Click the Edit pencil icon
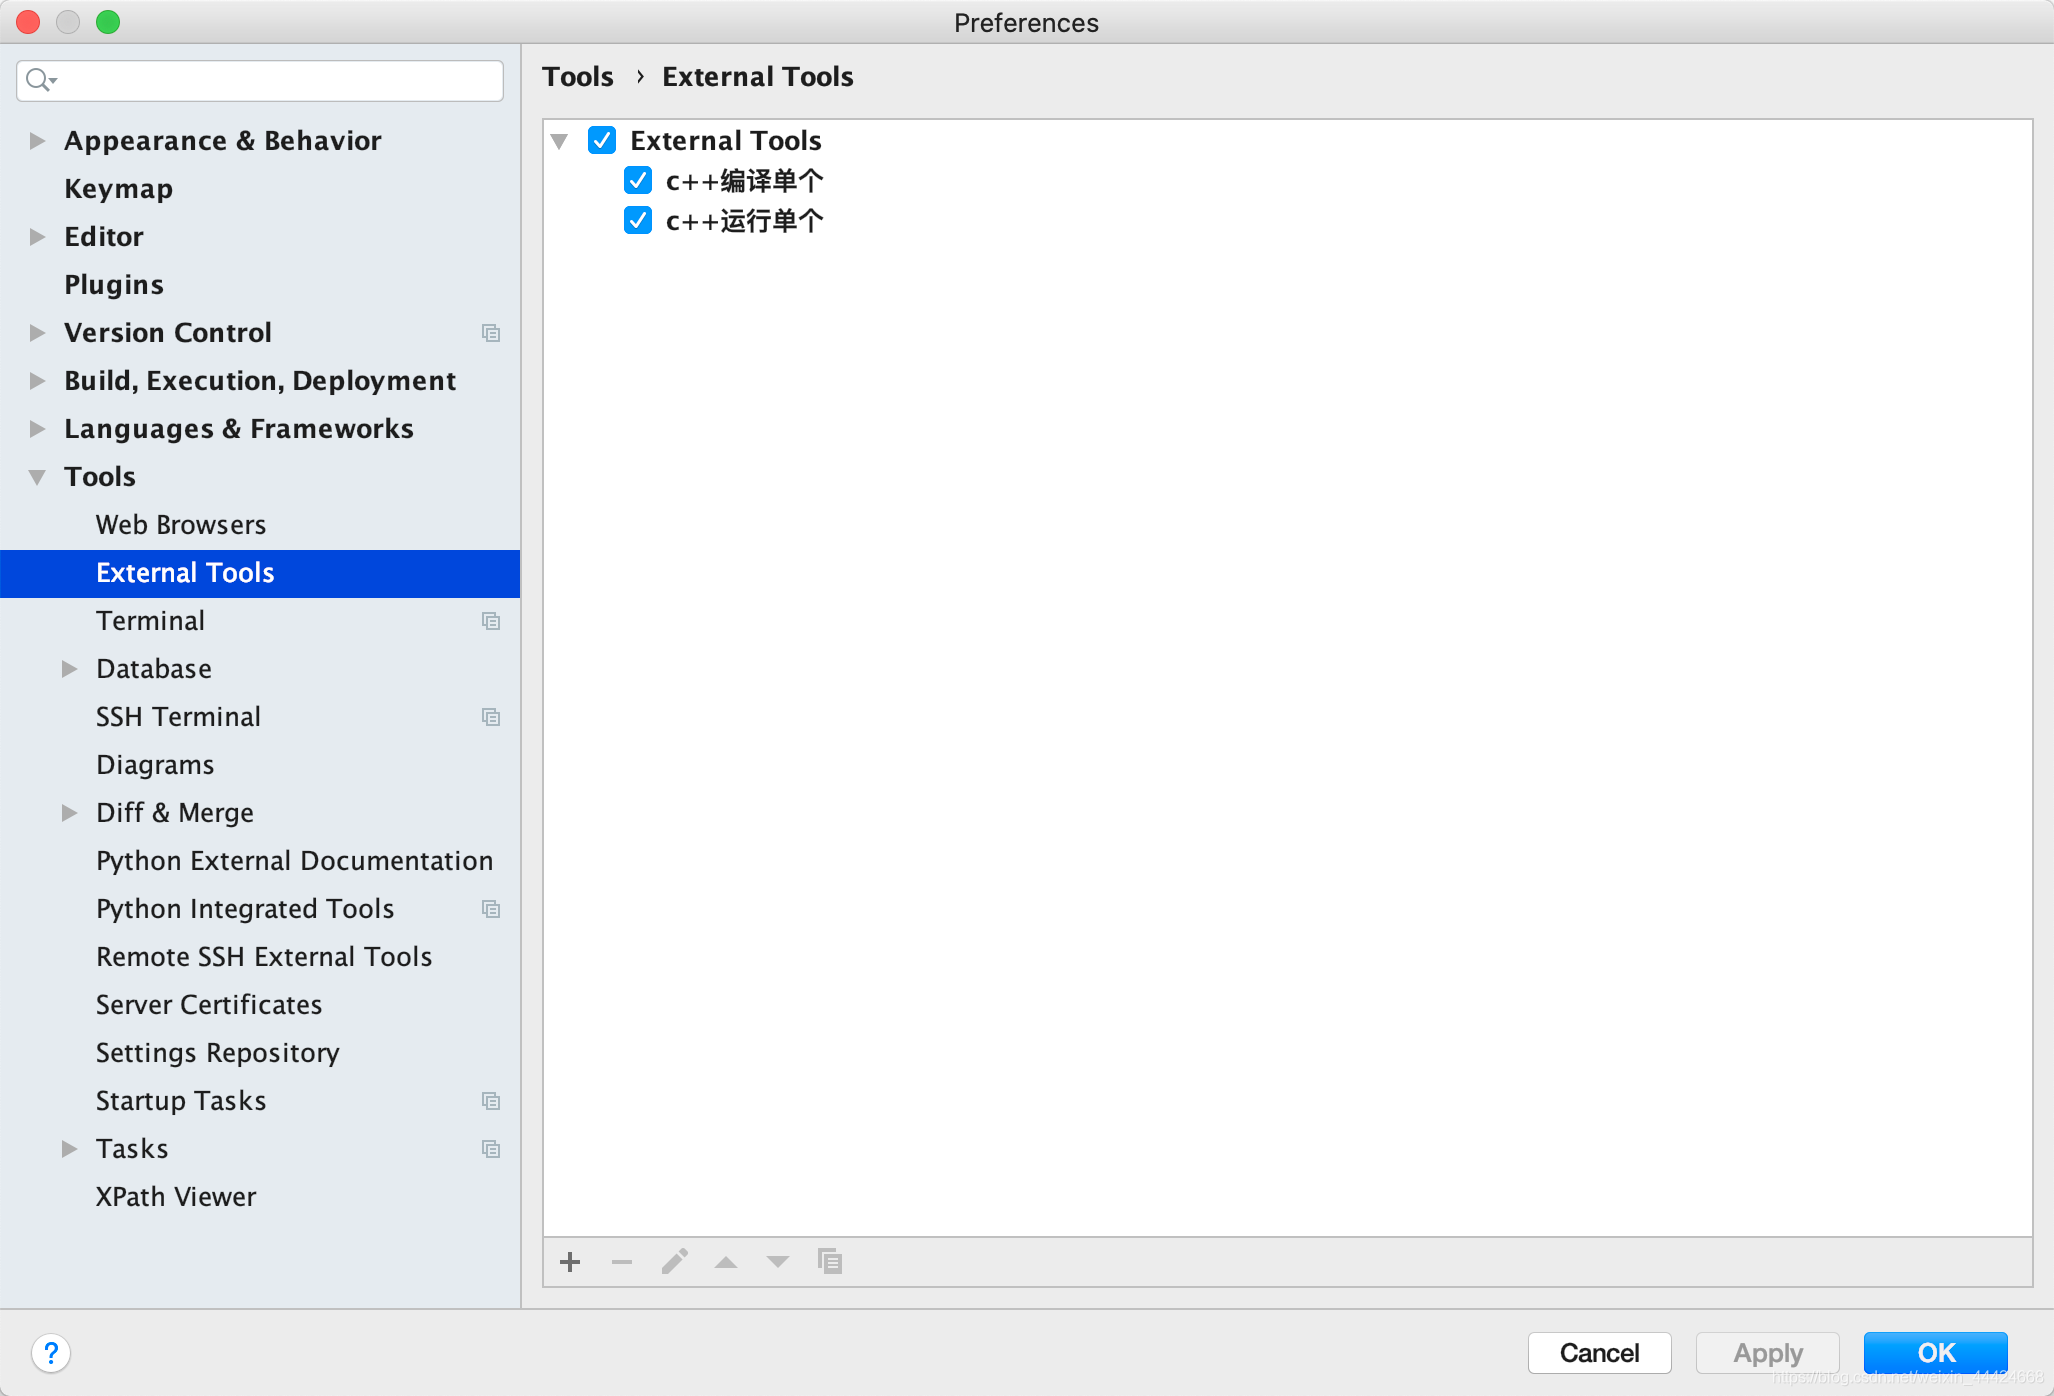This screenshot has width=2054, height=1396. click(x=675, y=1262)
